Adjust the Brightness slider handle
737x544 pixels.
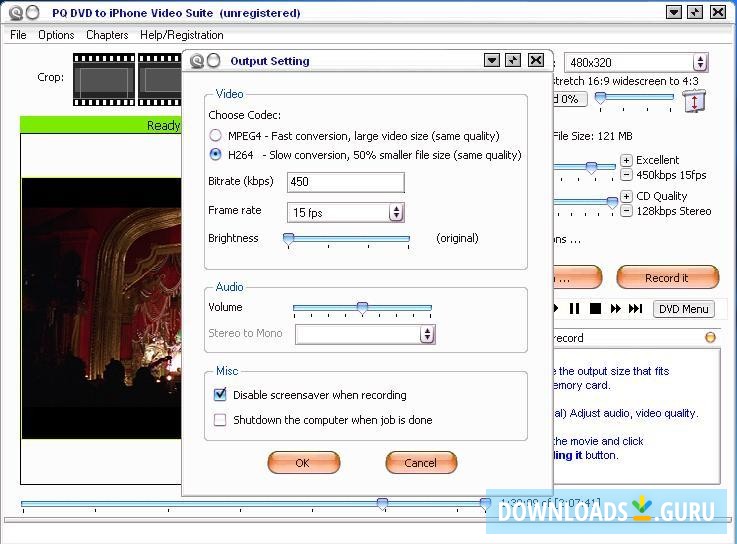tap(288, 239)
